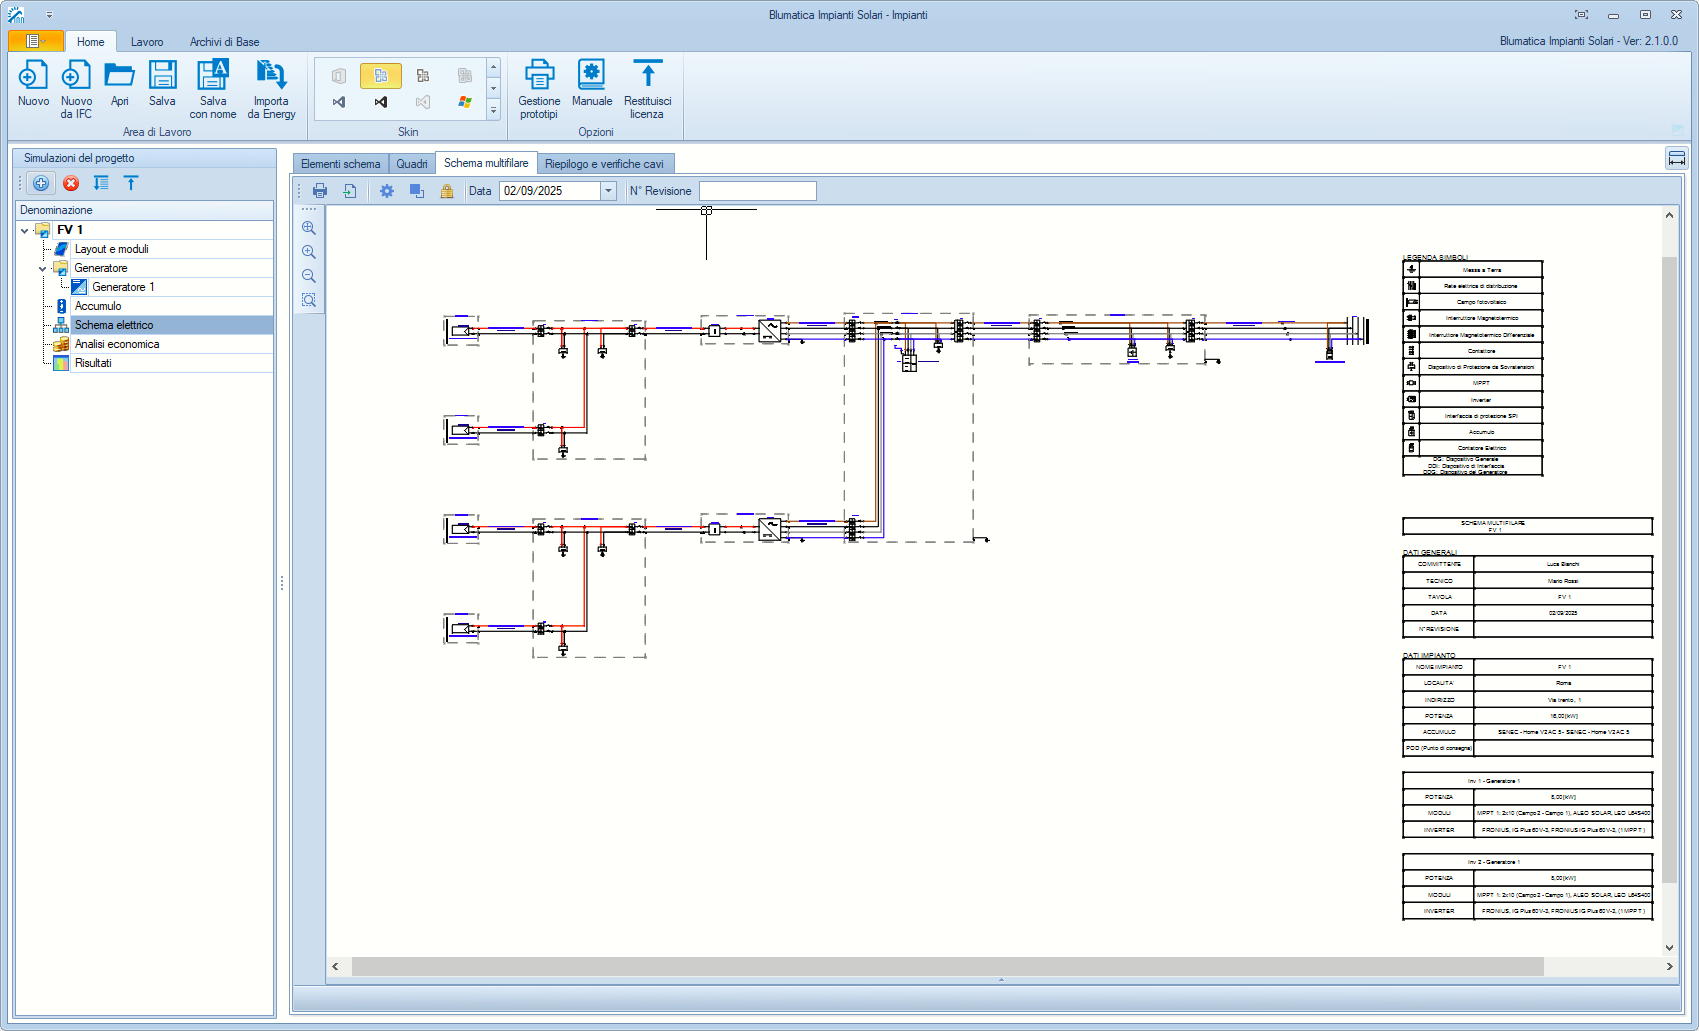Click the padlock icon in schema toolbar
The width and height of the screenshot is (1699, 1031).
coord(447,190)
